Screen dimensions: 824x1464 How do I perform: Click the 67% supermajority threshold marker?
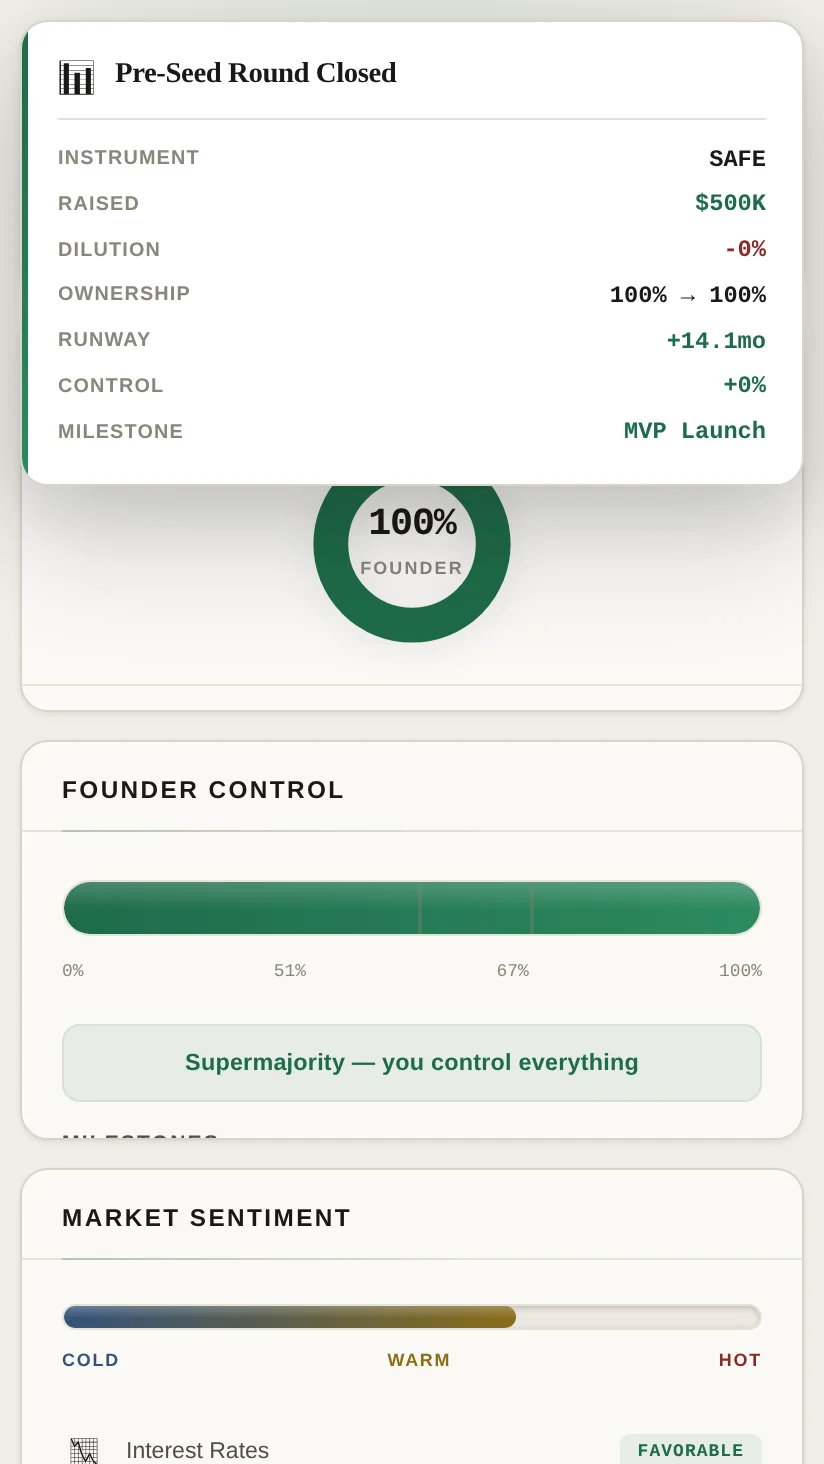(532, 908)
